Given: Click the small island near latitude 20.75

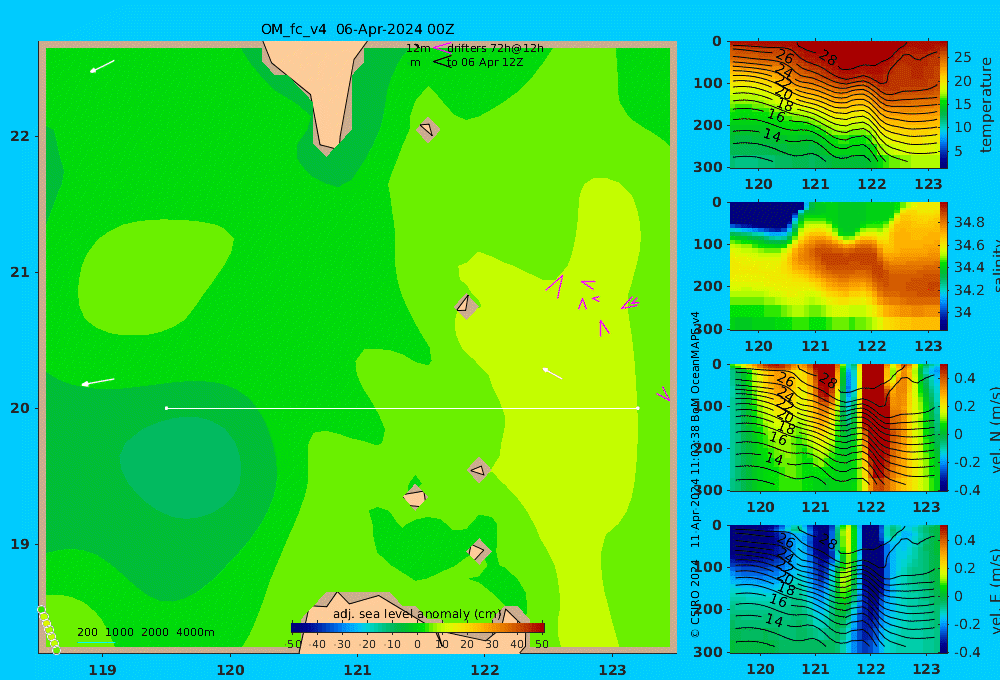Looking at the screenshot, I should click(466, 305).
